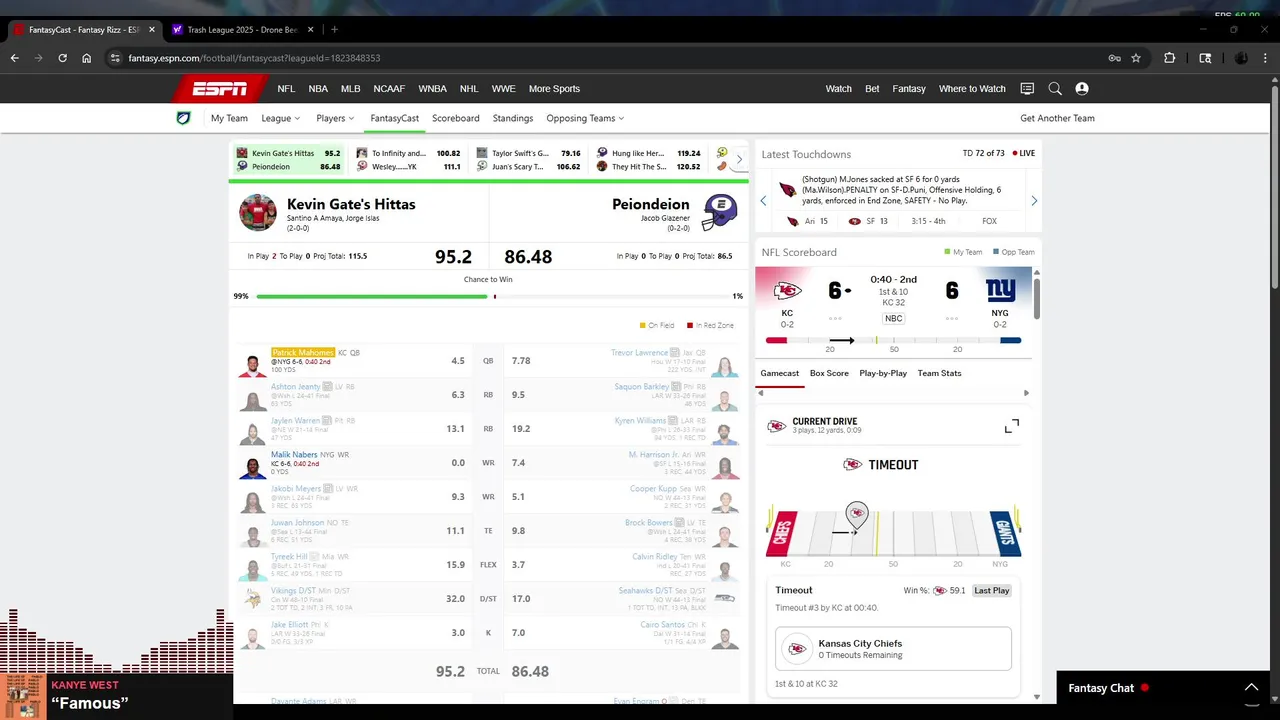Open the Scoreboard nav item
Viewport: 1280px width, 720px height.
click(x=456, y=118)
